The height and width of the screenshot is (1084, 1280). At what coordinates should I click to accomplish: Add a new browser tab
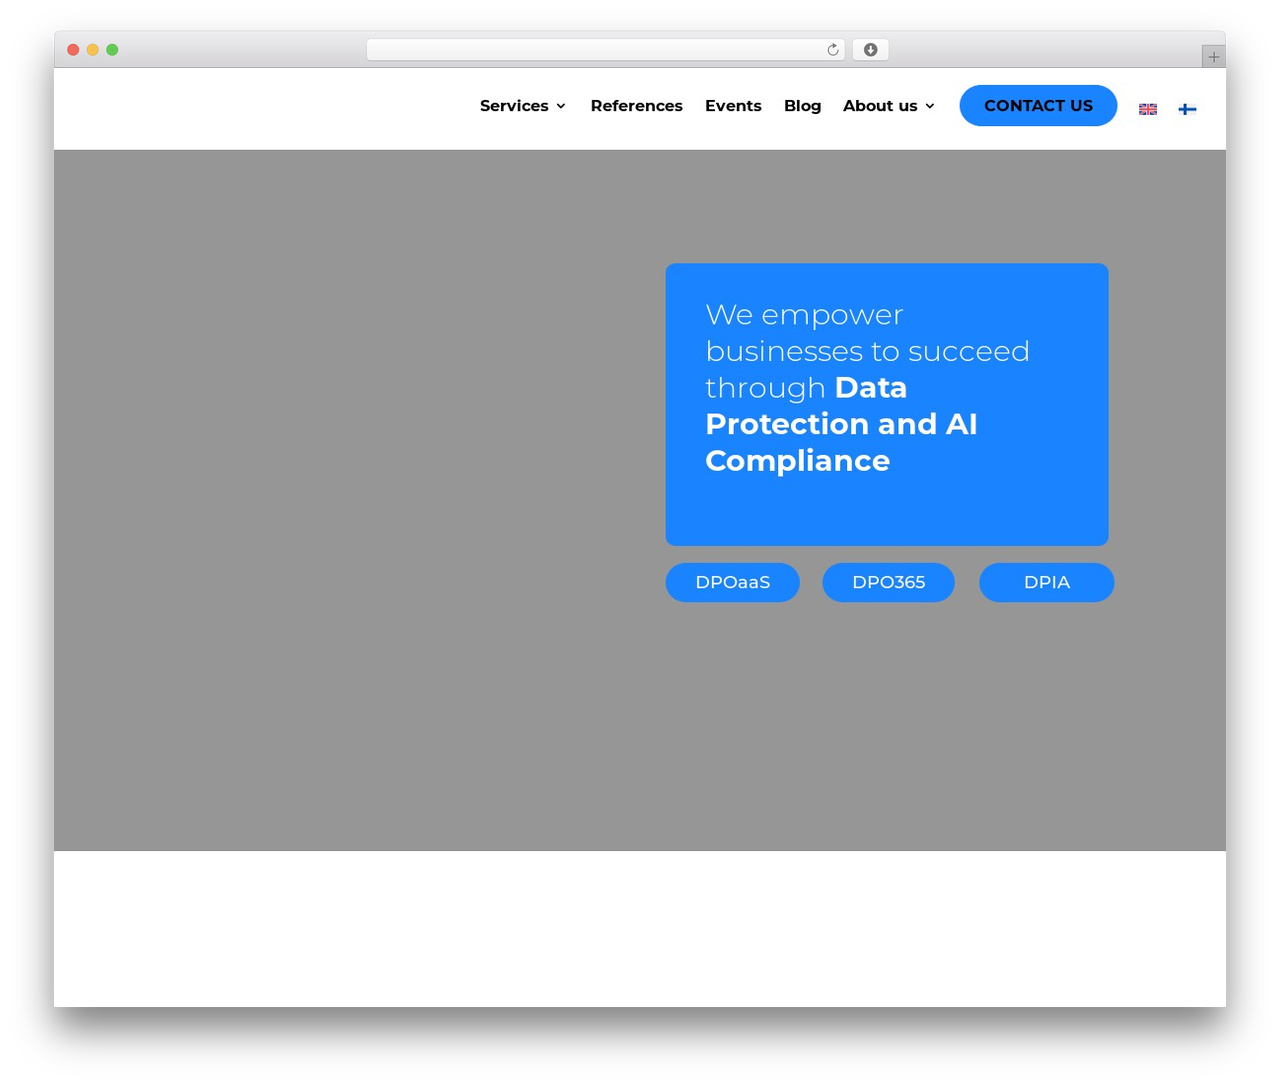point(1213,57)
